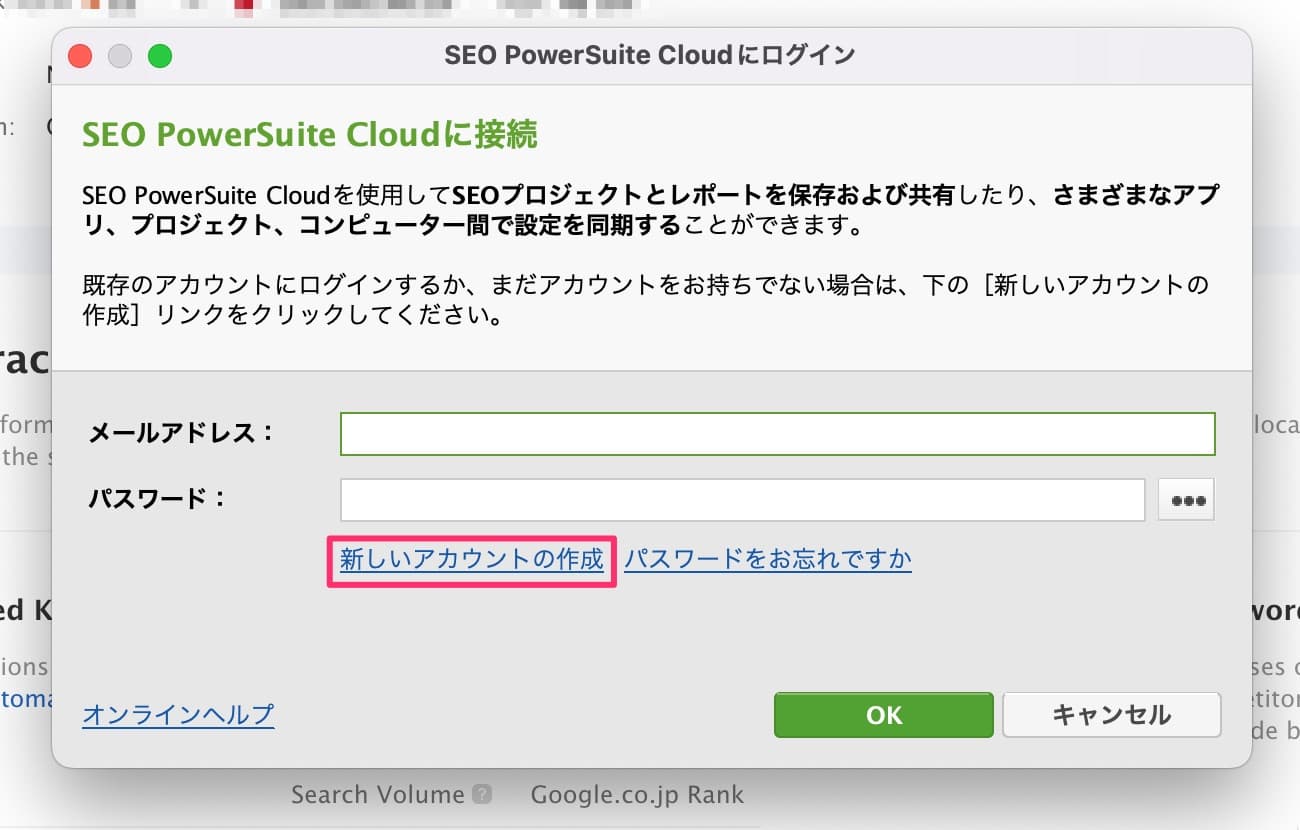Click the メールアドレス input field
Viewport: 1300px width, 830px height.
(777, 434)
